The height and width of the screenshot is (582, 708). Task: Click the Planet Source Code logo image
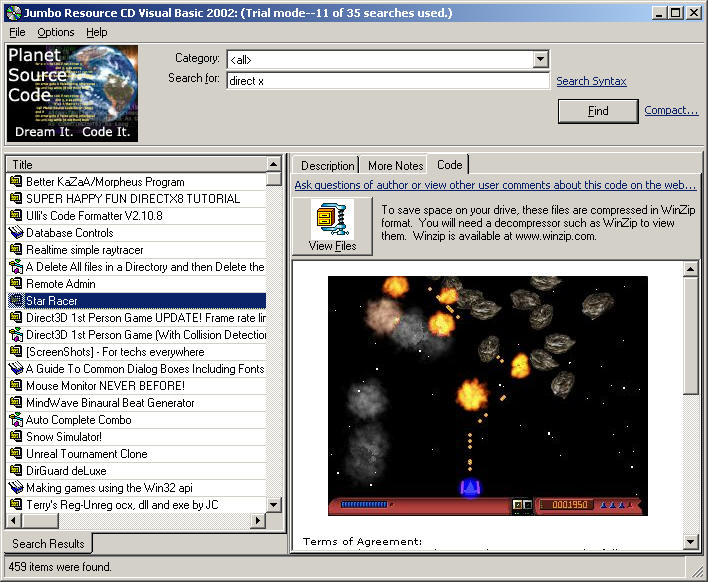tap(72, 93)
